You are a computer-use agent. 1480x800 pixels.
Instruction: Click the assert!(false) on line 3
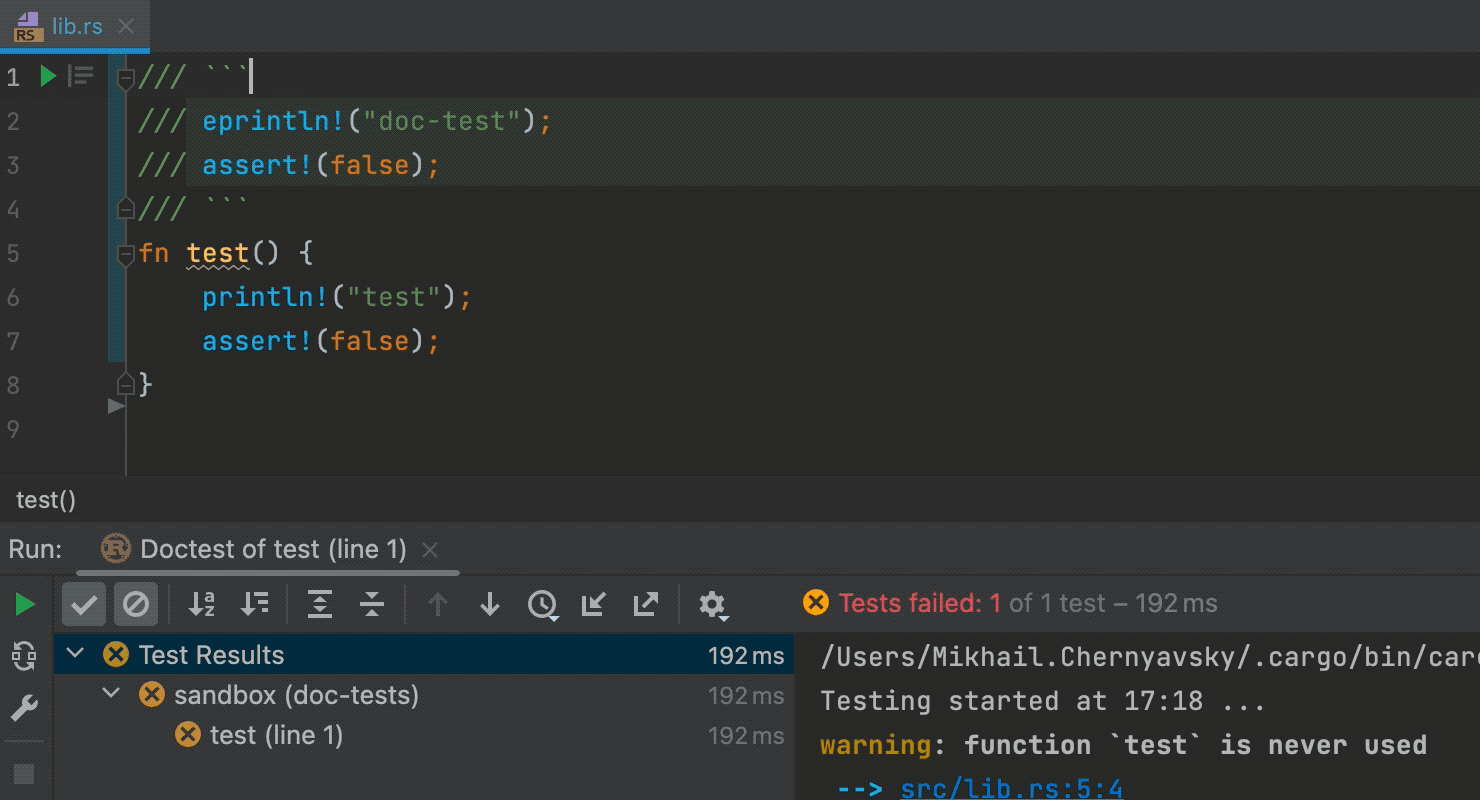coord(320,165)
